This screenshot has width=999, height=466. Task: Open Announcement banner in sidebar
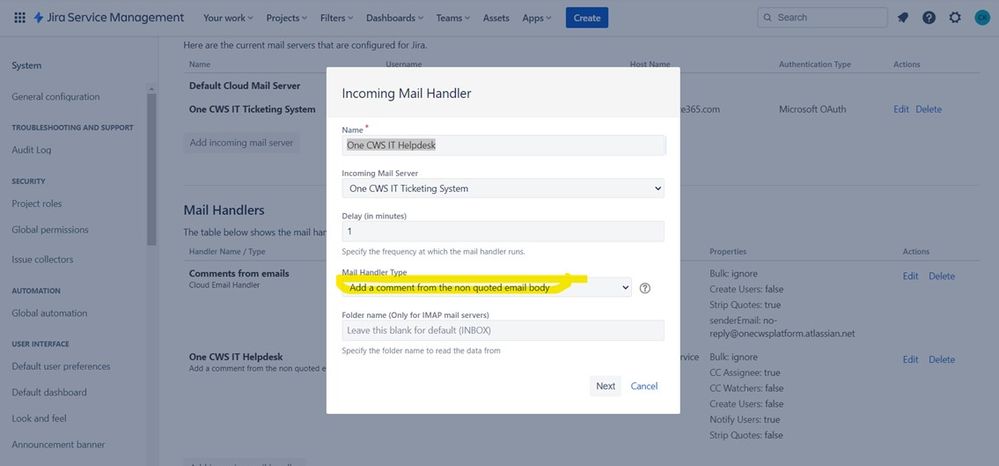click(58, 445)
